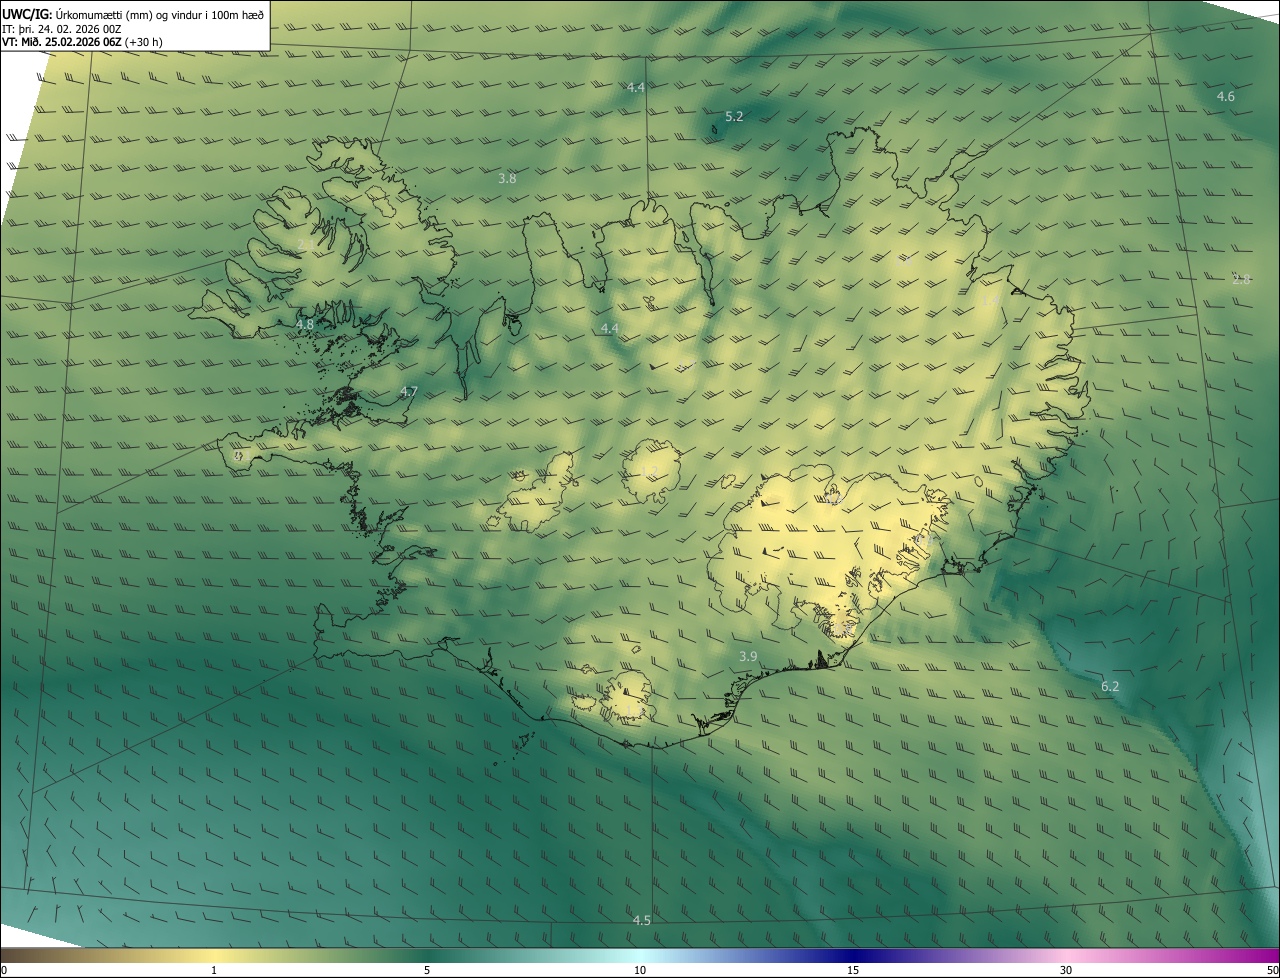Click the 5 tick on the color scale
This screenshot has width=1280, height=978.
pos(427,971)
